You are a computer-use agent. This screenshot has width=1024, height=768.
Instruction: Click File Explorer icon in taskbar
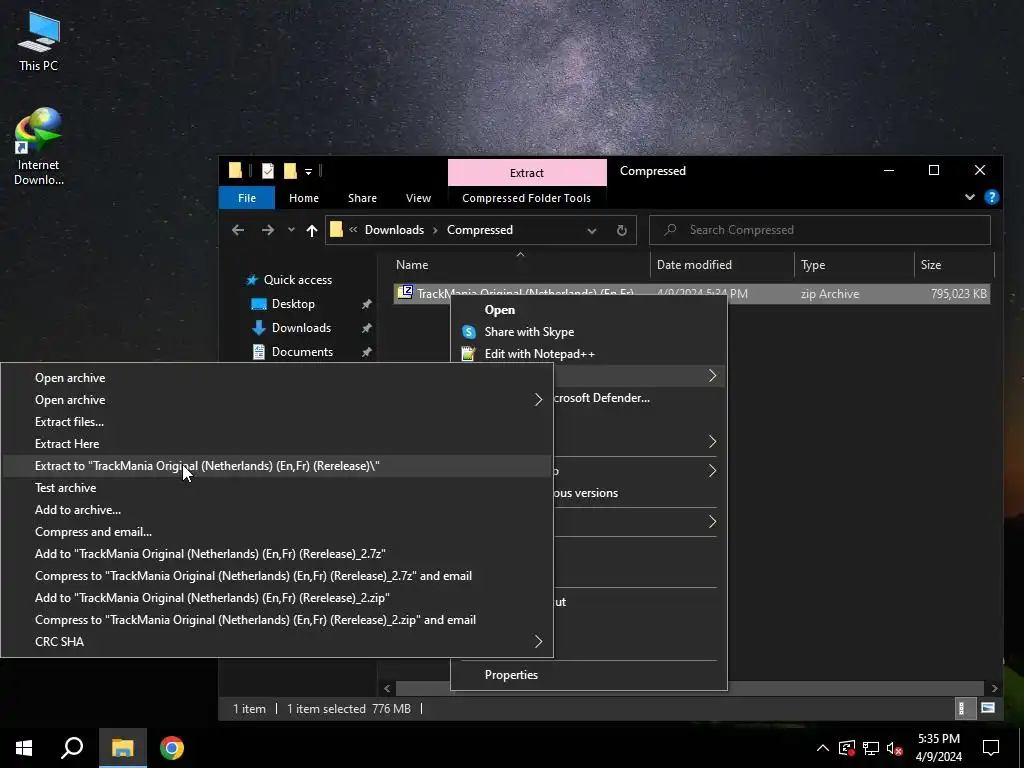[x=123, y=748]
